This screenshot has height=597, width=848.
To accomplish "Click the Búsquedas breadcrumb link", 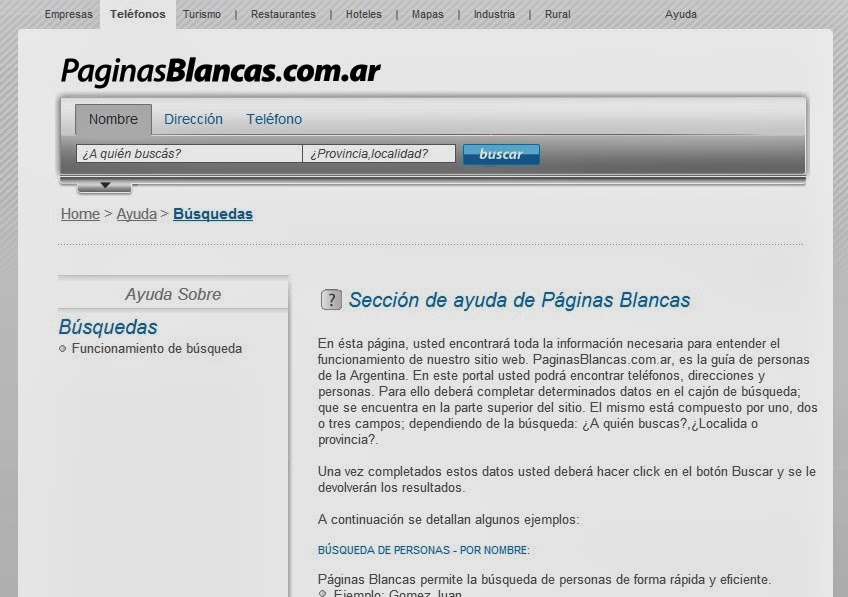I will 213,214.
